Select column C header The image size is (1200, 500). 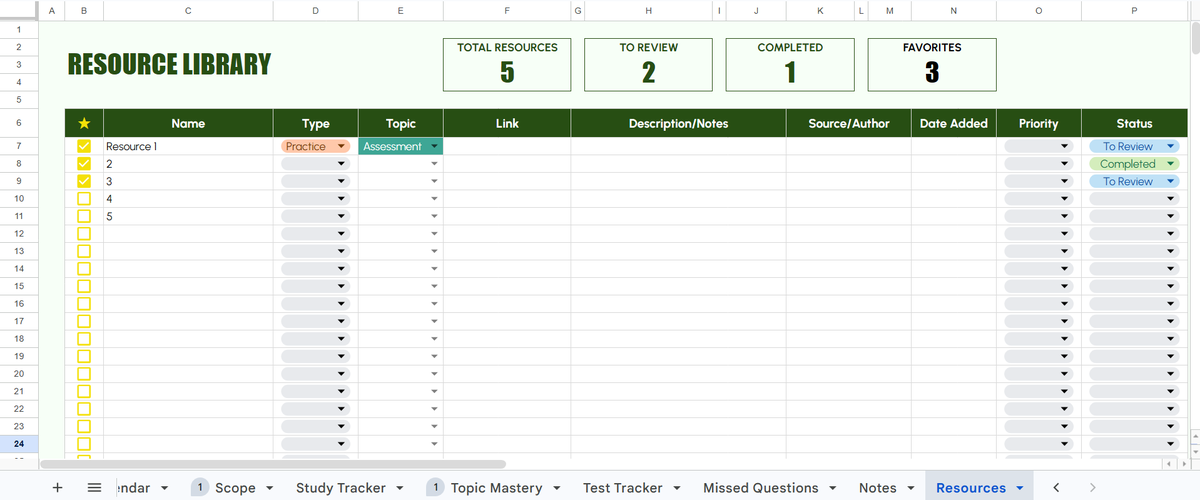188,10
